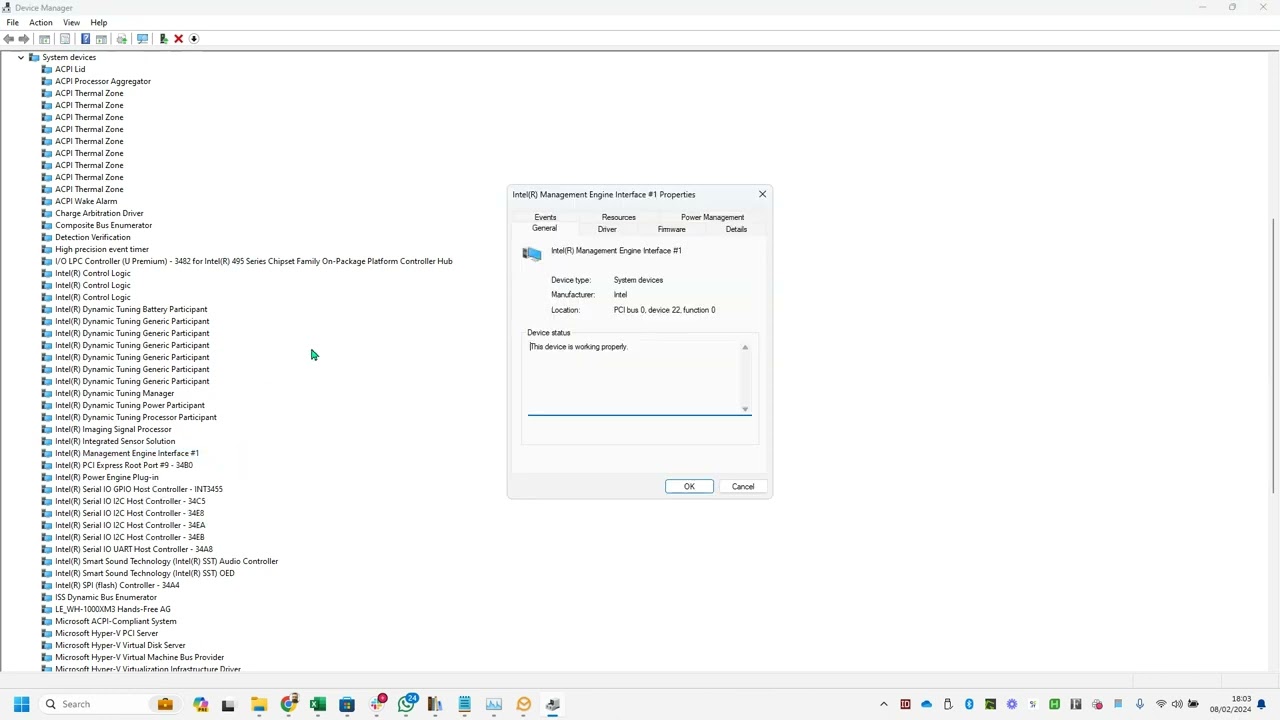Click the blue question mark Help toolbar icon
The width and height of the screenshot is (1280, 720).
(x=85, y=39)
